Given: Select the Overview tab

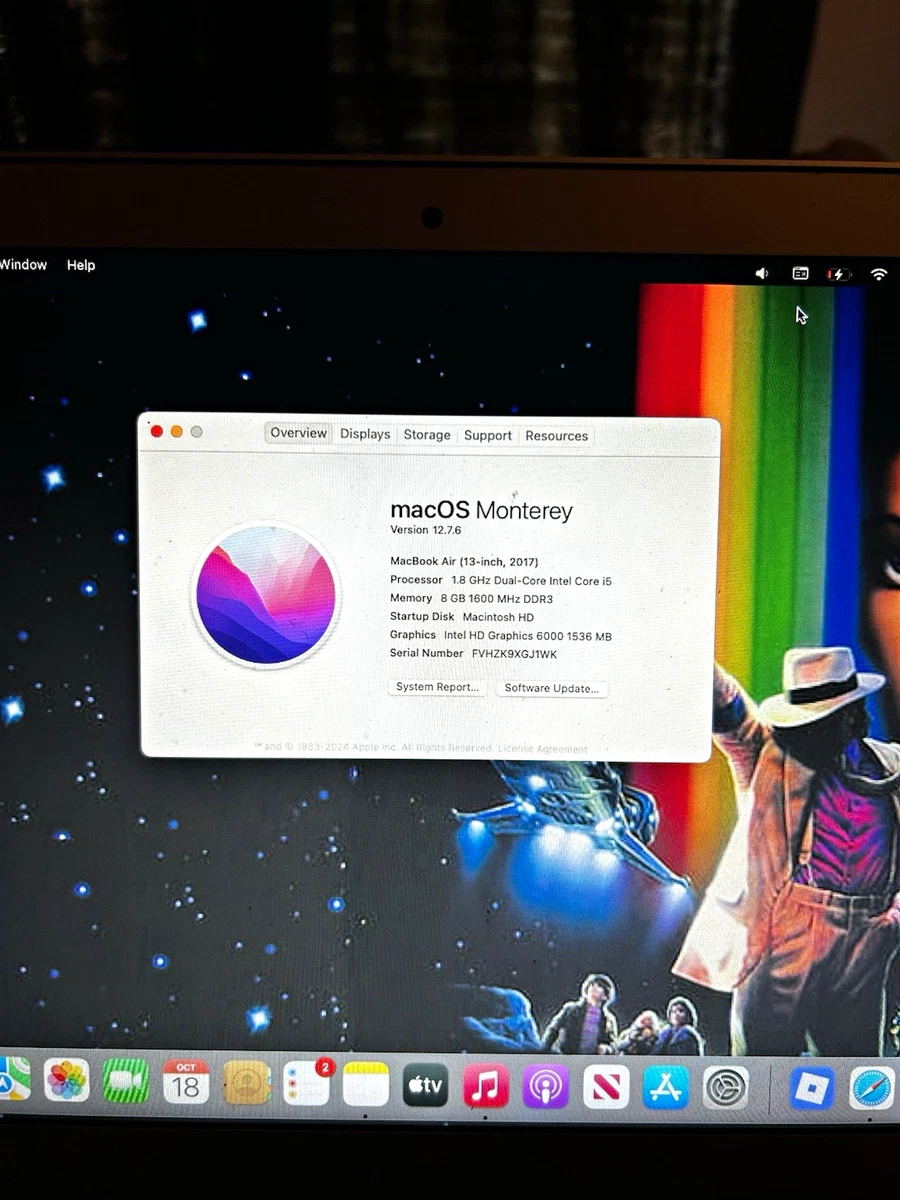Looking at the screenshot, I should click(298, 433).
